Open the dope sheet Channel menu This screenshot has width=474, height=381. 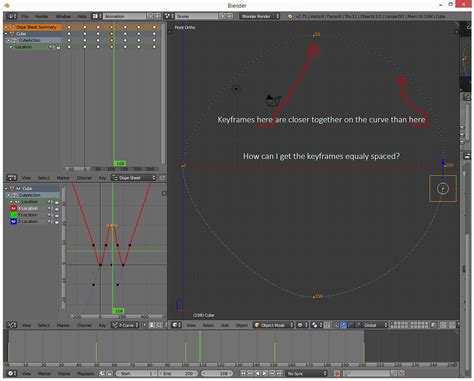click(84, 178)
